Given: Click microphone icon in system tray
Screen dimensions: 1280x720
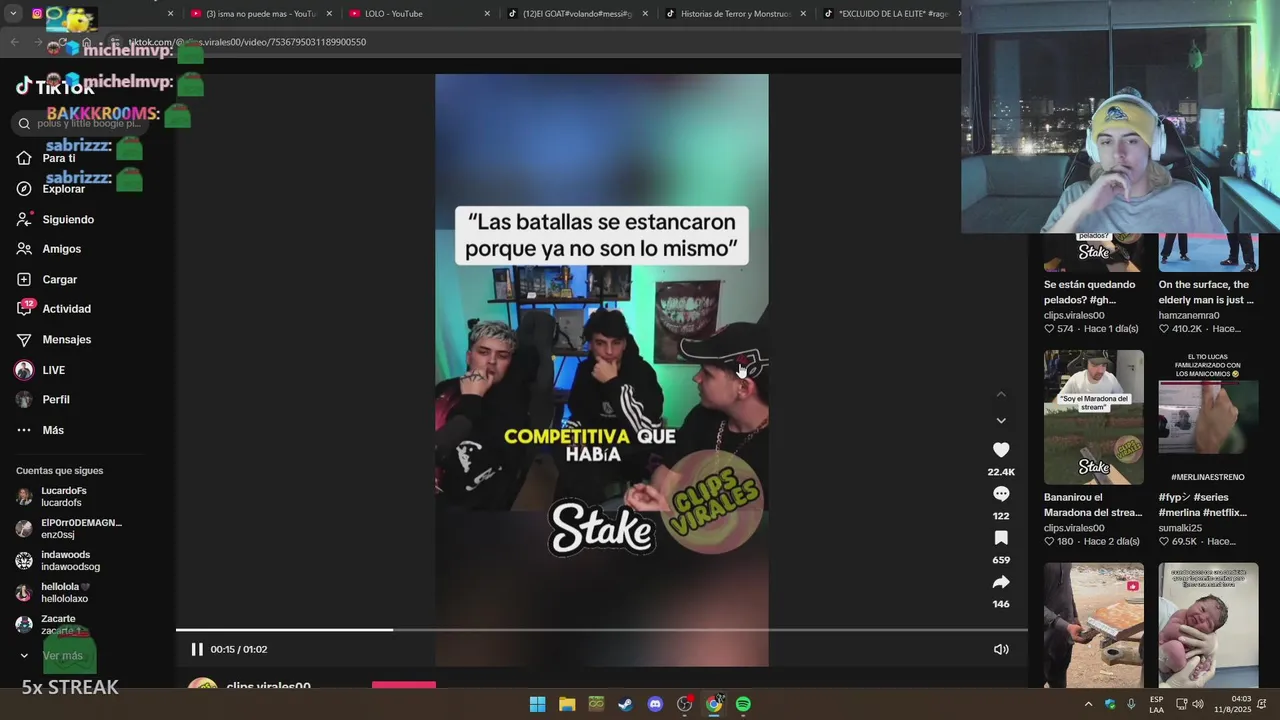Looking at the screenshot, I should coord(1131,704).
